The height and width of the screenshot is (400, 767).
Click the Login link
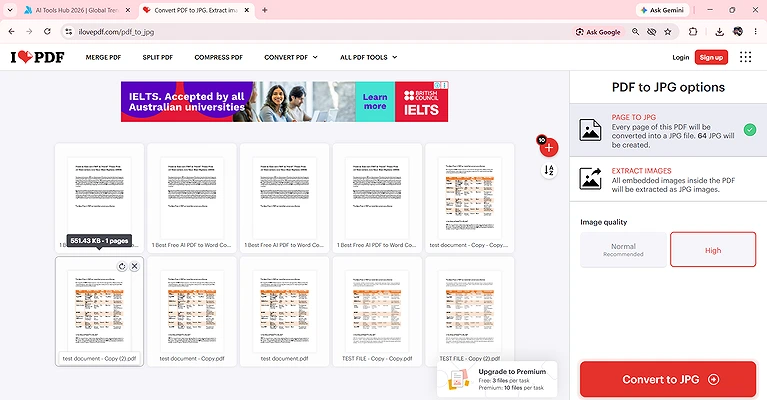point(680,57)
